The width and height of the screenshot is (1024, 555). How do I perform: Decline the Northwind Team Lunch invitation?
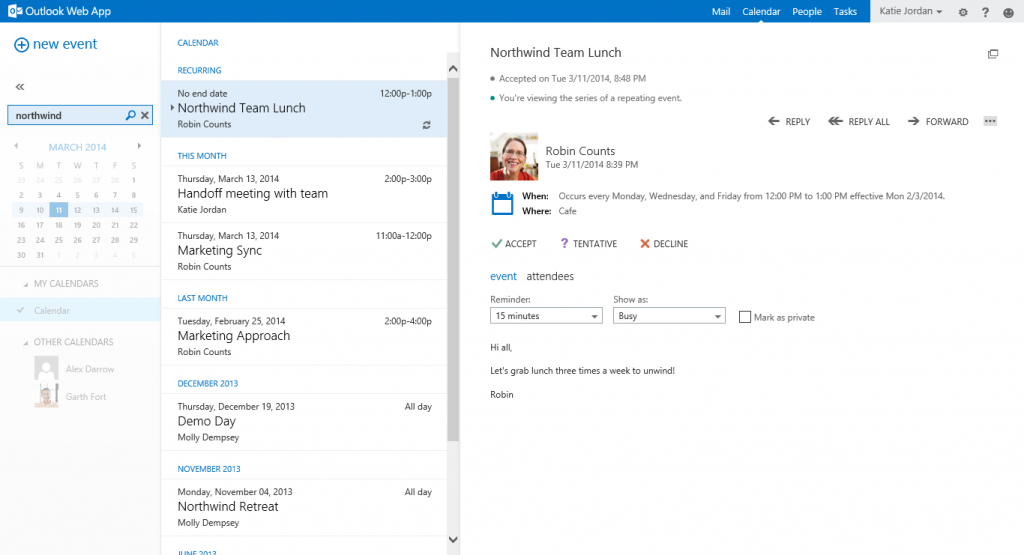(x=663, y=244)
